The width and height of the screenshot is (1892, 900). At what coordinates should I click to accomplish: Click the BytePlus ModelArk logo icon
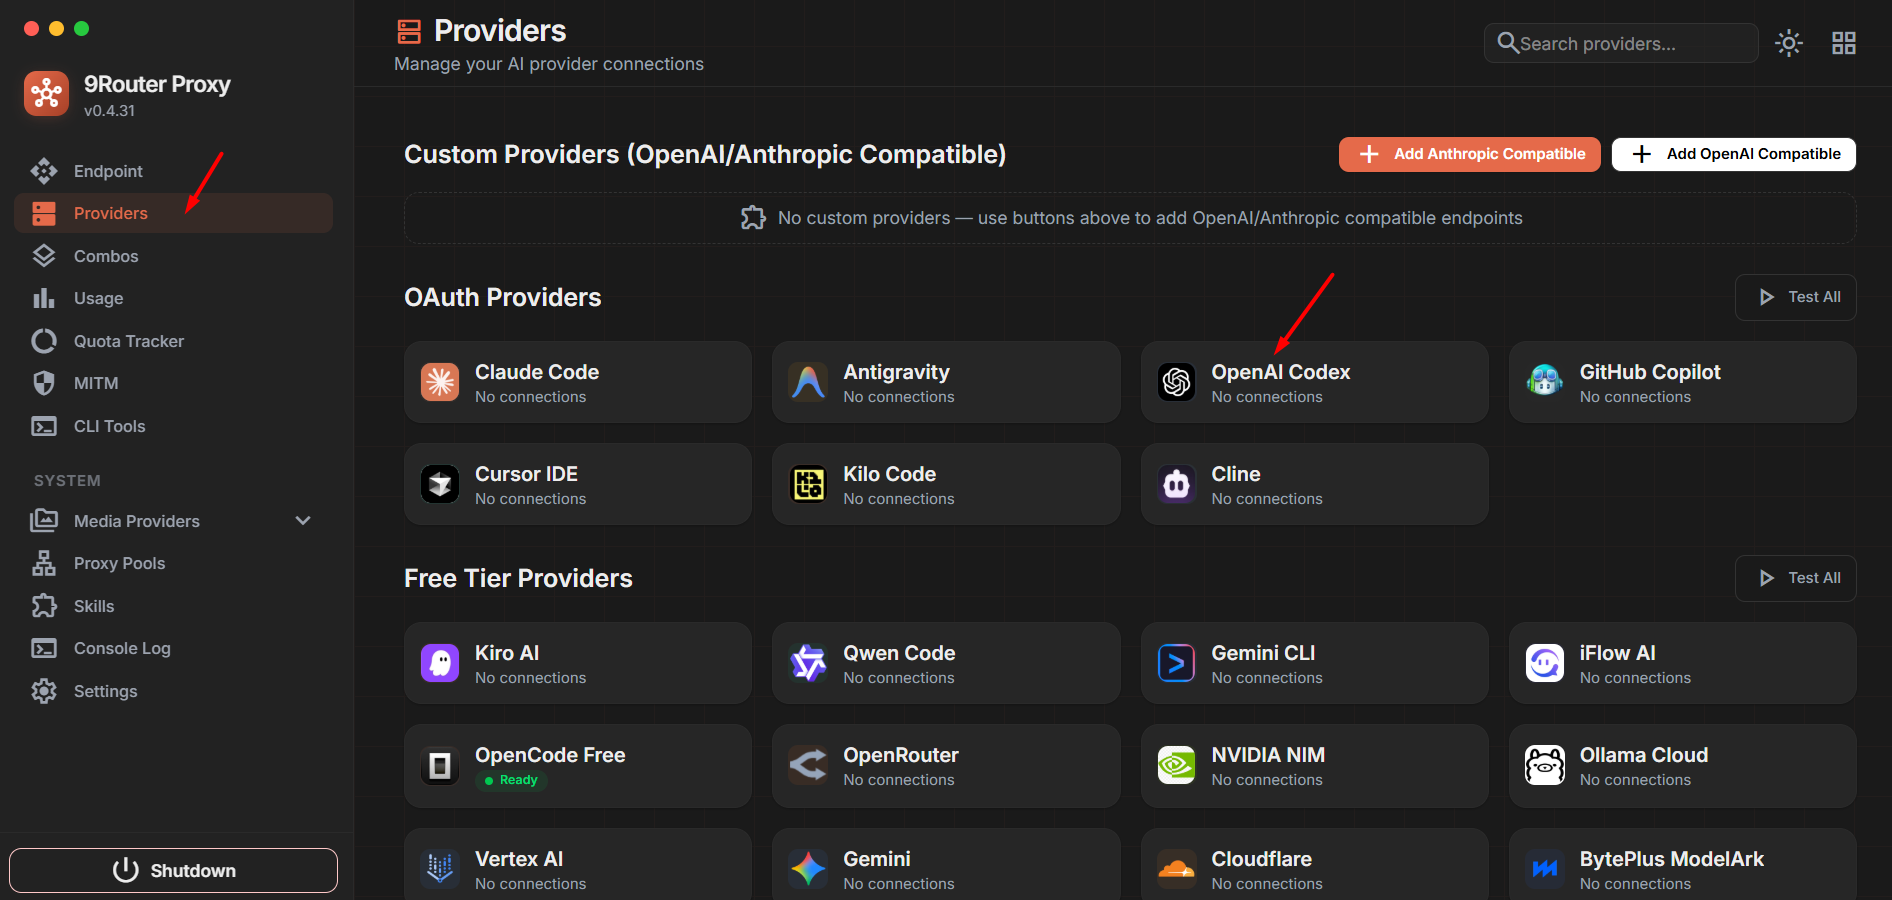[x=1545, y=868]
